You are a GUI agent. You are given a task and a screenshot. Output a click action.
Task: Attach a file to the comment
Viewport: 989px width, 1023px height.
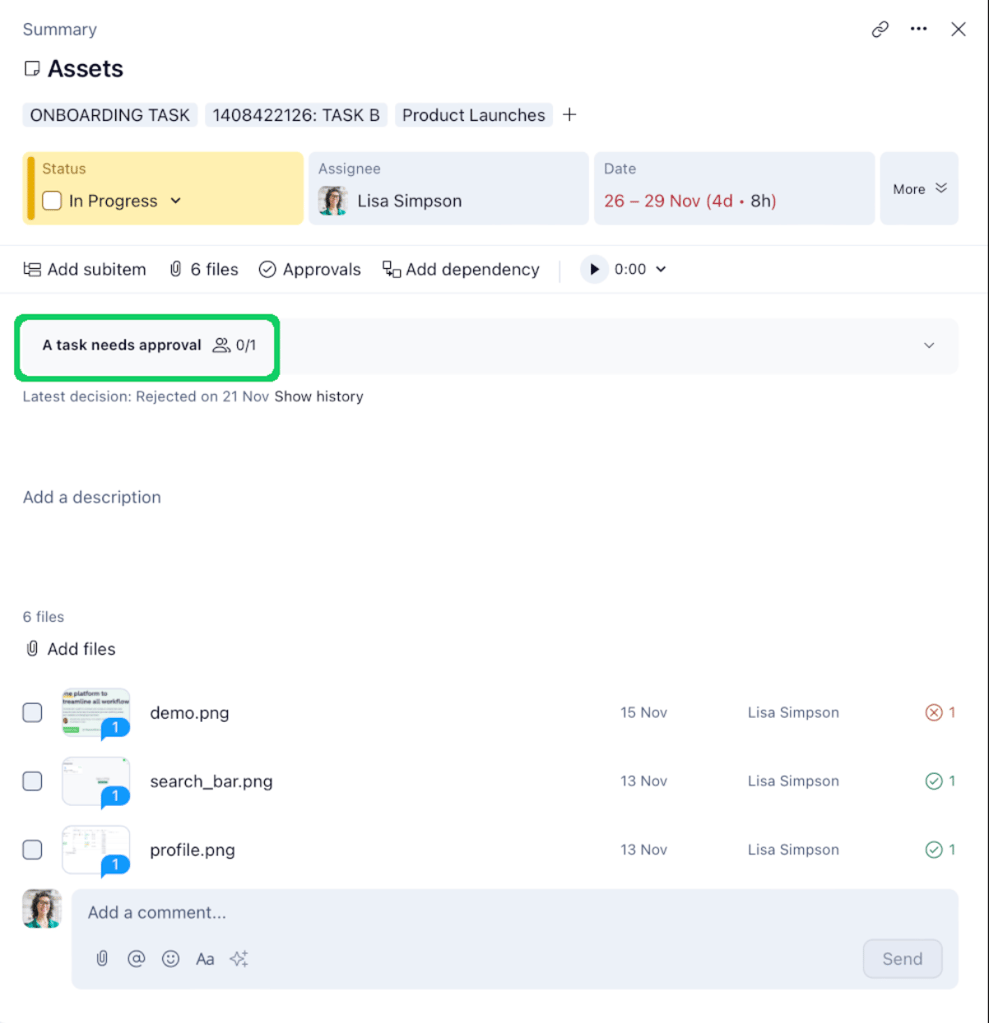click(101, 958)
